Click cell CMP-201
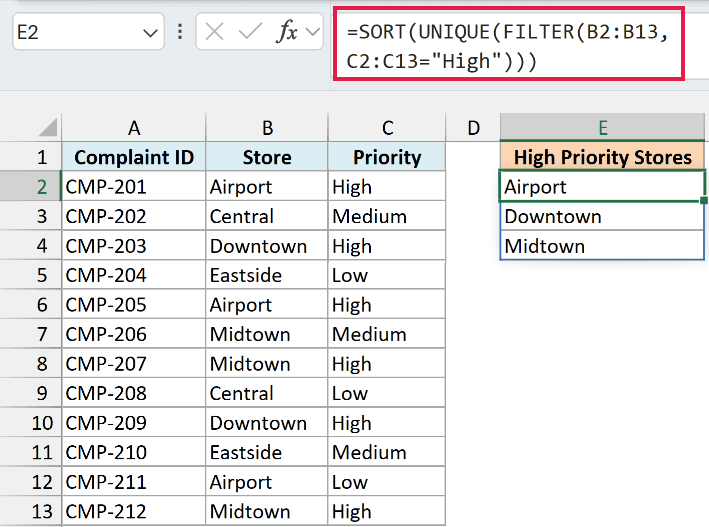The height and width of the screenshot is (527, 709). pyautogui.click(x=134, y=186)
